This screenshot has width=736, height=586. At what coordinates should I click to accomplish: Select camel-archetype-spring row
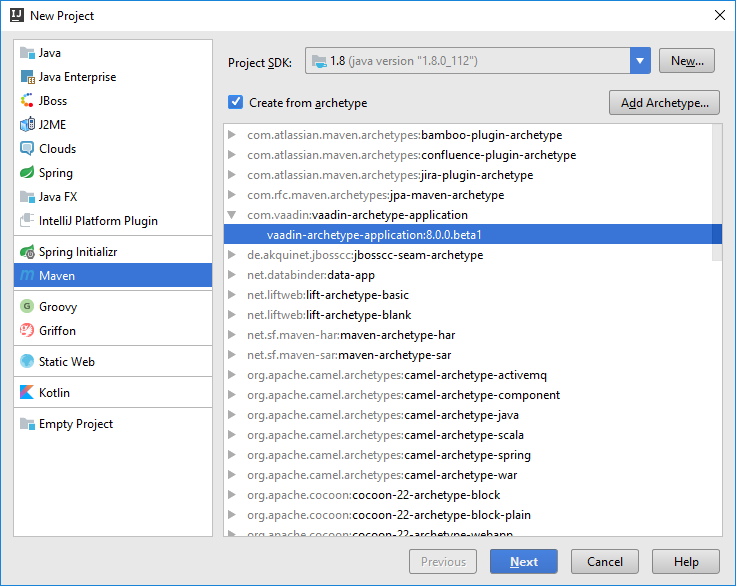473,455
